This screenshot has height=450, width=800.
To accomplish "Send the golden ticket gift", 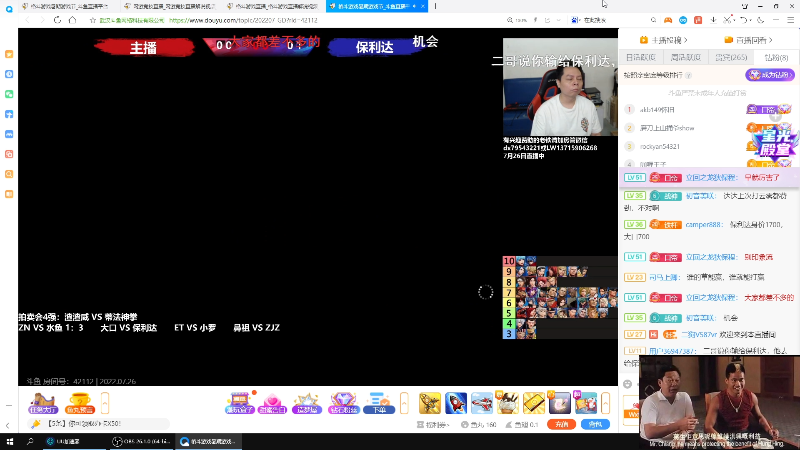I will [x=534, y=403].
